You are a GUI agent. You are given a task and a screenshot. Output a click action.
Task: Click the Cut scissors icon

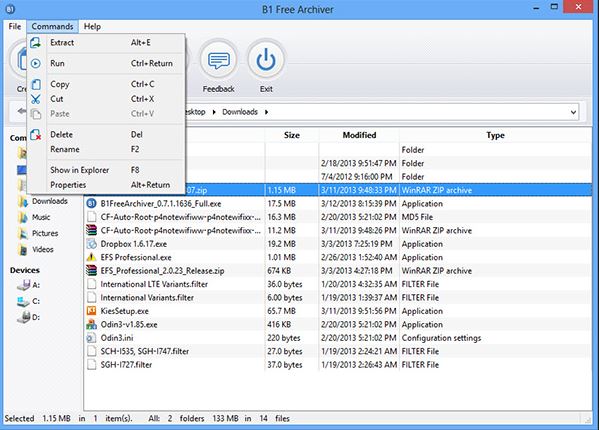36,99
